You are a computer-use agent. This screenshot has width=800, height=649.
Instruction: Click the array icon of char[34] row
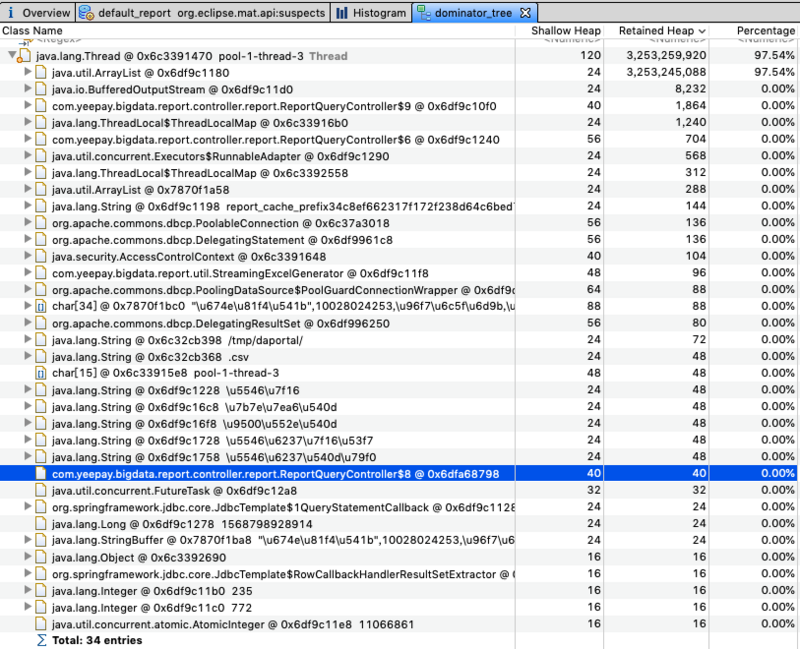(41, 307)
